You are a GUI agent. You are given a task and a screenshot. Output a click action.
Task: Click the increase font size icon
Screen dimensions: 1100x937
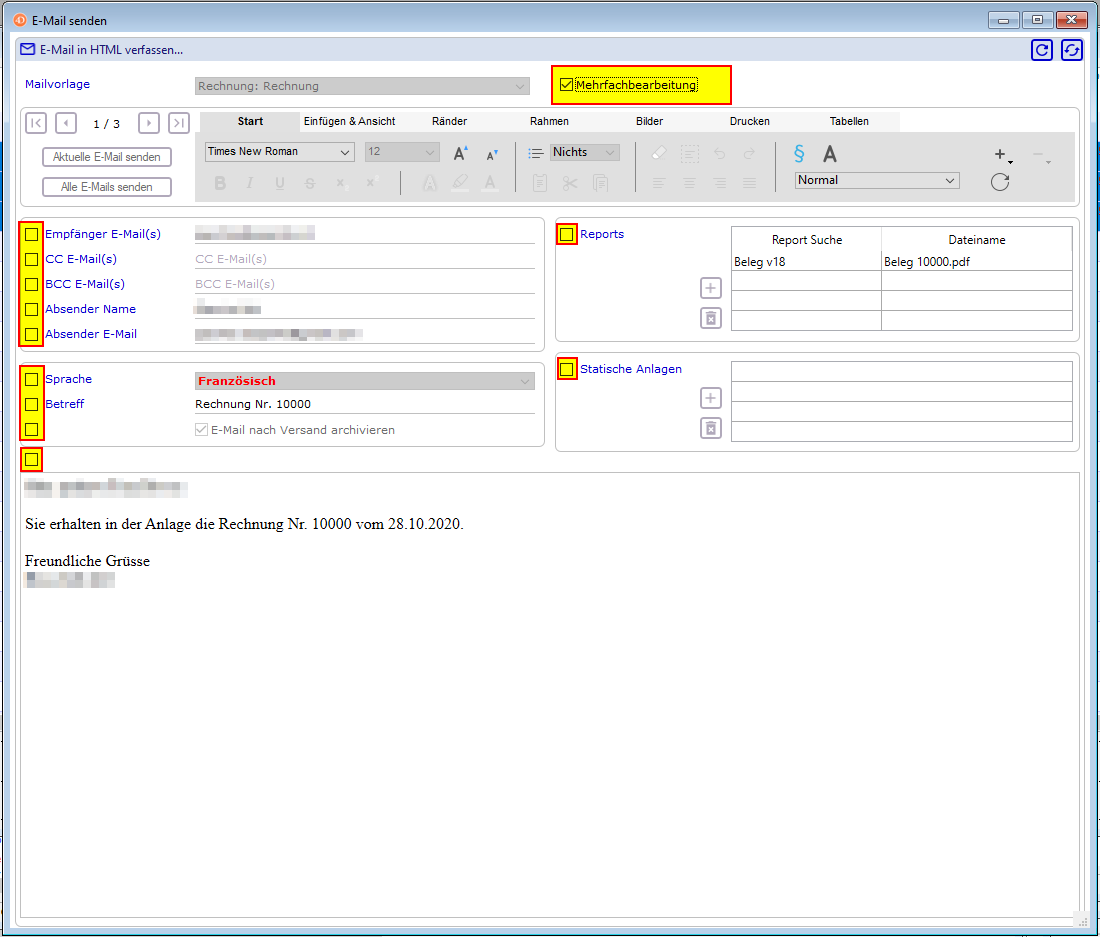[x=460, y=153]
